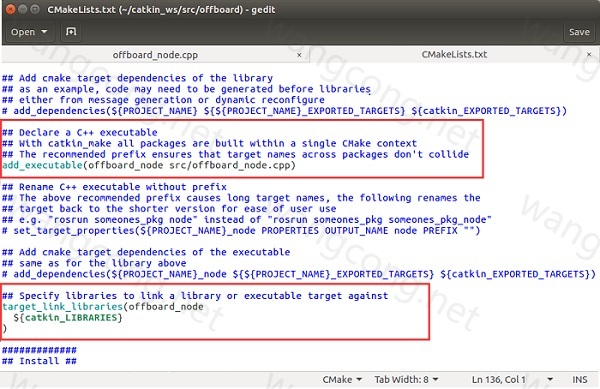Click the '## either from message generation' comment line
This screenshot has height=389, width=600.
pos(163,100)
